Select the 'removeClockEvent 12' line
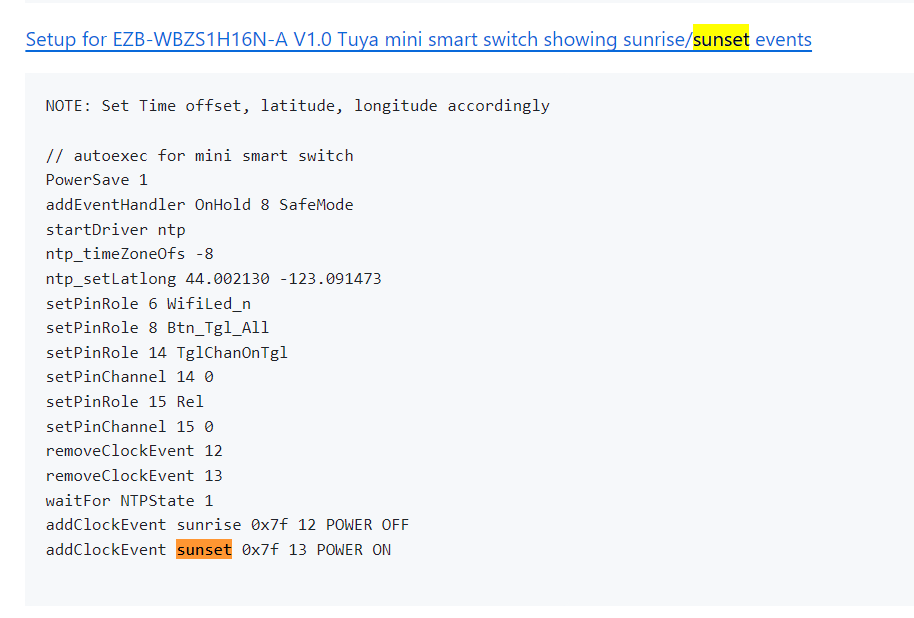This screenshot has width=914, height=618. [134, 451]
